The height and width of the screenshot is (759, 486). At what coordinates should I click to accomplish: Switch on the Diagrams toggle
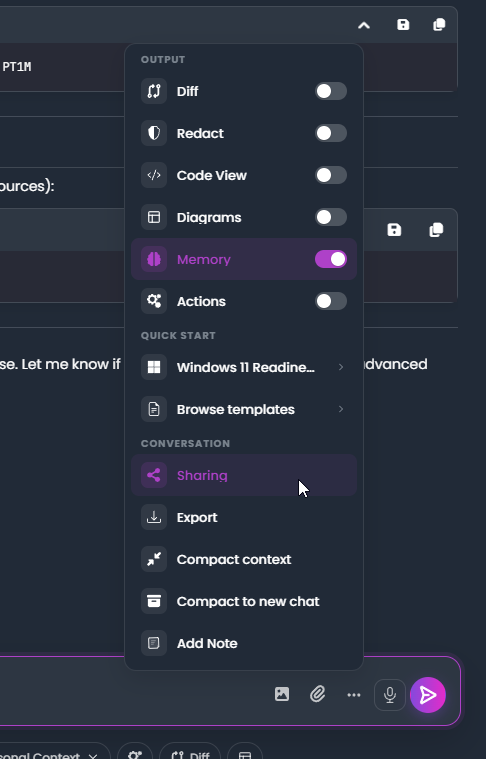click(x=331, y=217)
